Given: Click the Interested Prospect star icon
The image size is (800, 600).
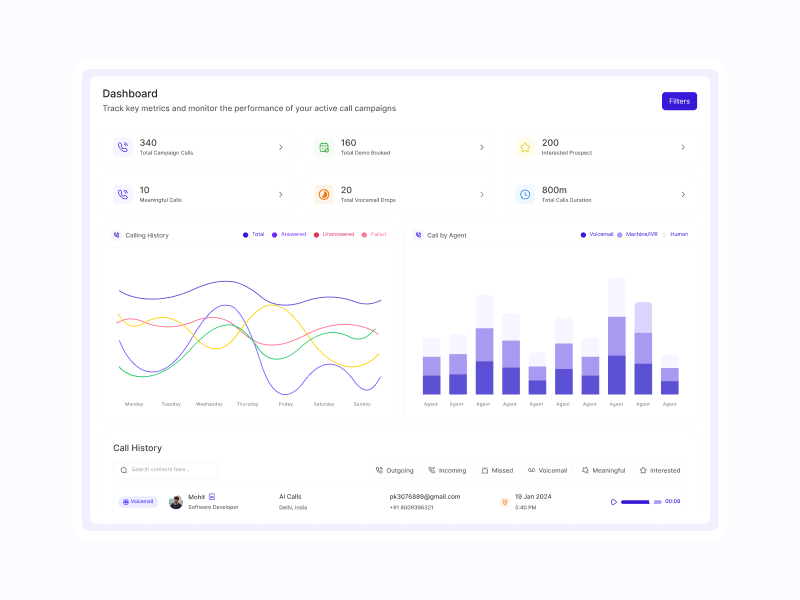Looking at the screenshot, I should click(x=525, y=147).
